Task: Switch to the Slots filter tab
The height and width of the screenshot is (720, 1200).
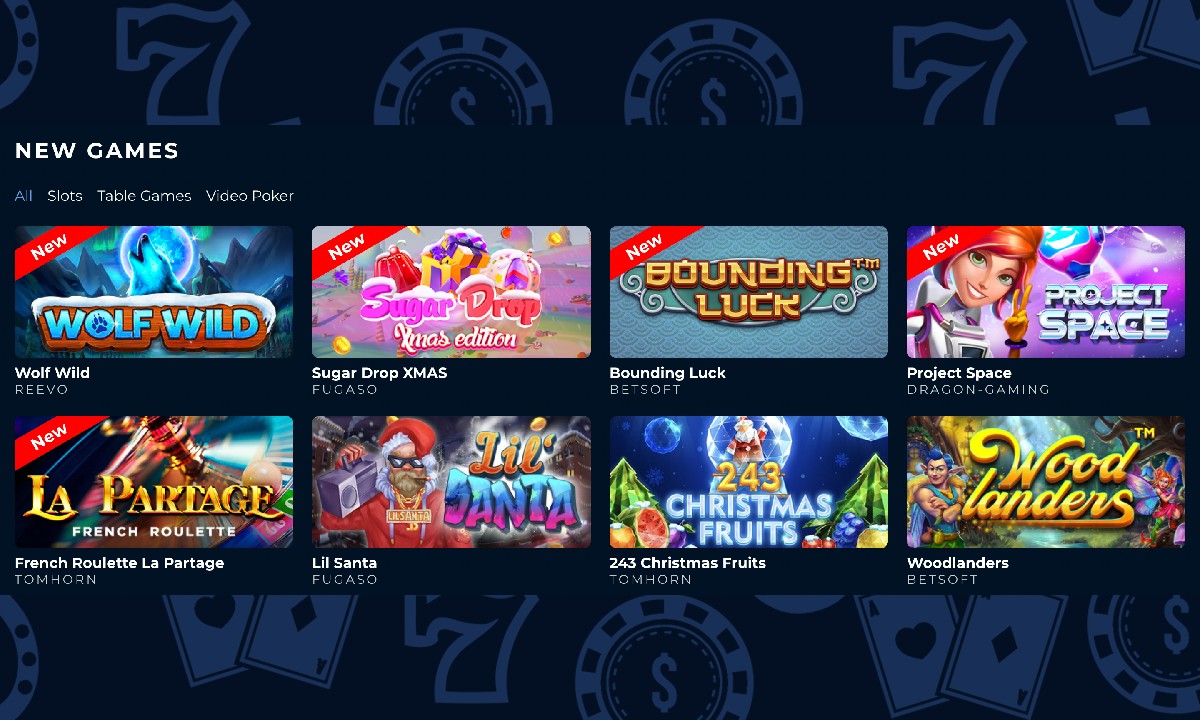Action: 65,196
